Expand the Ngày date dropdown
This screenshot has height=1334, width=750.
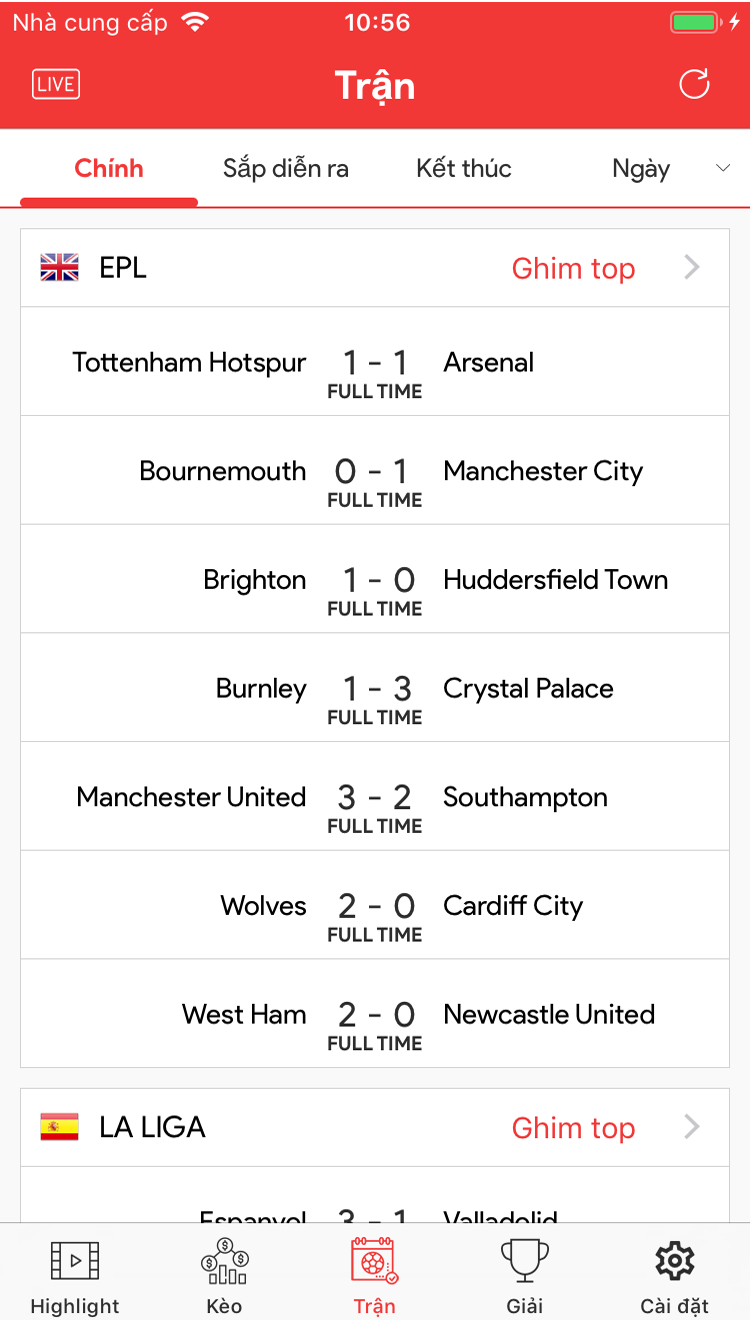tap(723, 168)
